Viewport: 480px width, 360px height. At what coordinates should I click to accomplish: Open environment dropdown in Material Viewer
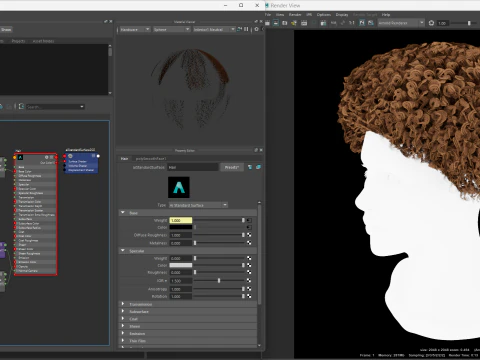point(214,29)
